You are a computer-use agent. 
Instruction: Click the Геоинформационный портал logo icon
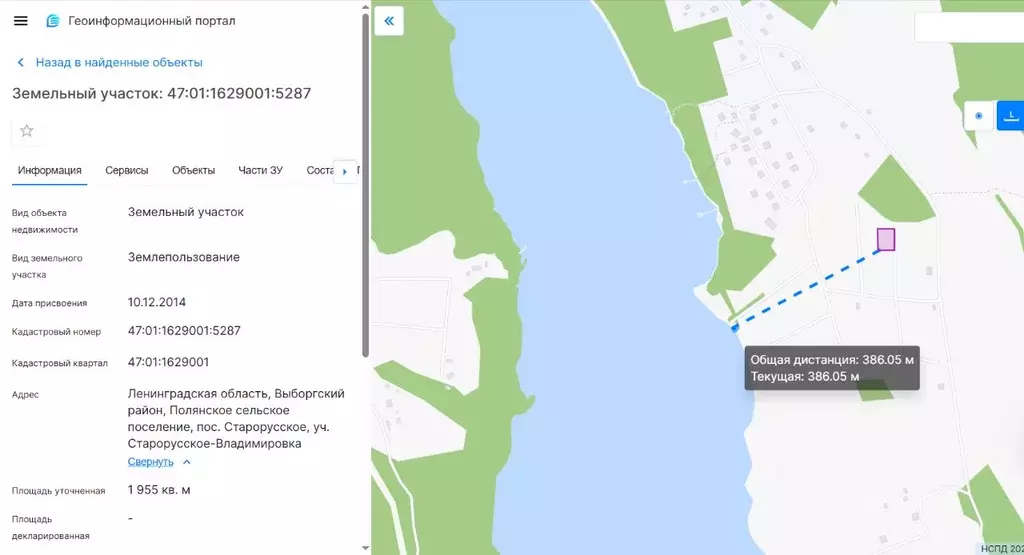(52, 21)
